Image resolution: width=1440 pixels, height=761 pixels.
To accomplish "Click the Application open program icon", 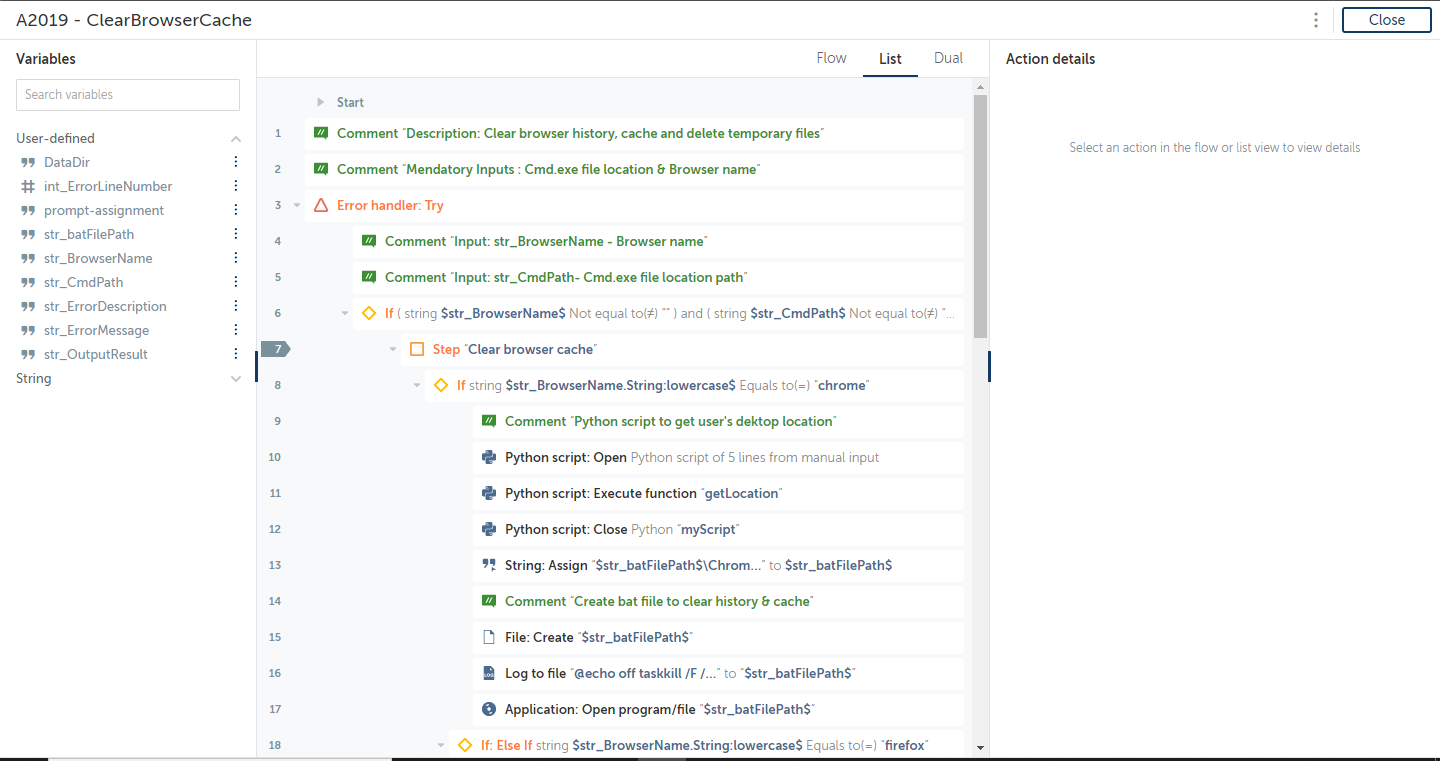I will [x=489, y=709].
